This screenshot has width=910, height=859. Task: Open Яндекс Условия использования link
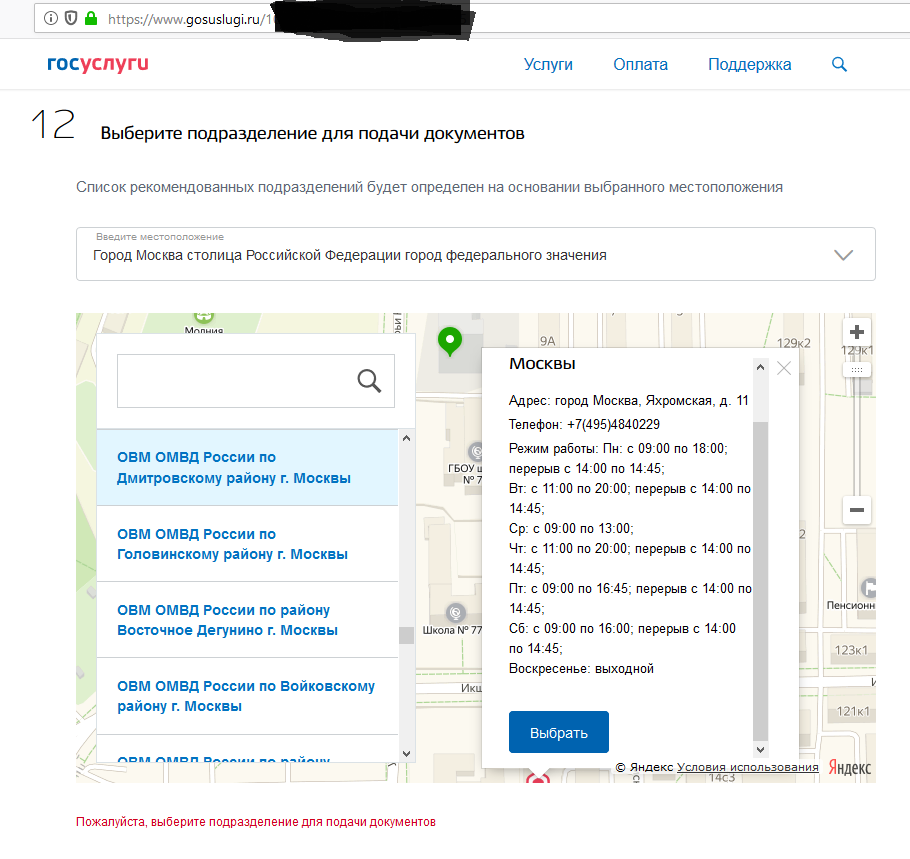point(748,767)
